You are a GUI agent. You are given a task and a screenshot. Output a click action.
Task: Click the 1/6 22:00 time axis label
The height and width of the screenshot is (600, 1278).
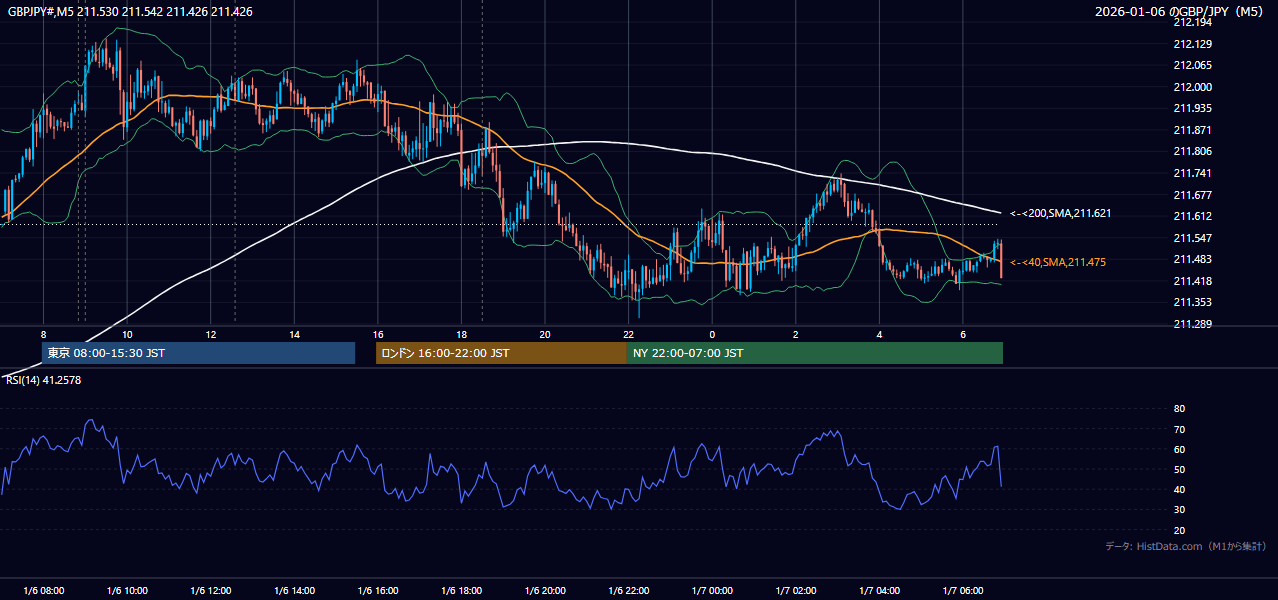pyautogui.click(x=628, y=590)
